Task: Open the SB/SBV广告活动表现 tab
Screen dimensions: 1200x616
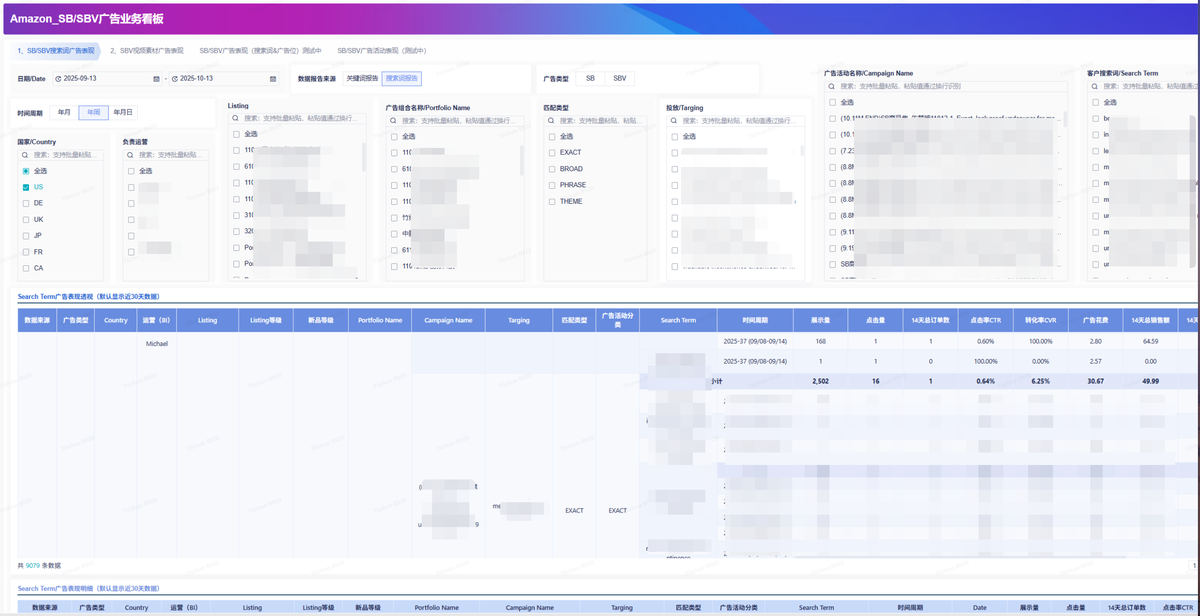Action: coord(381,50)
